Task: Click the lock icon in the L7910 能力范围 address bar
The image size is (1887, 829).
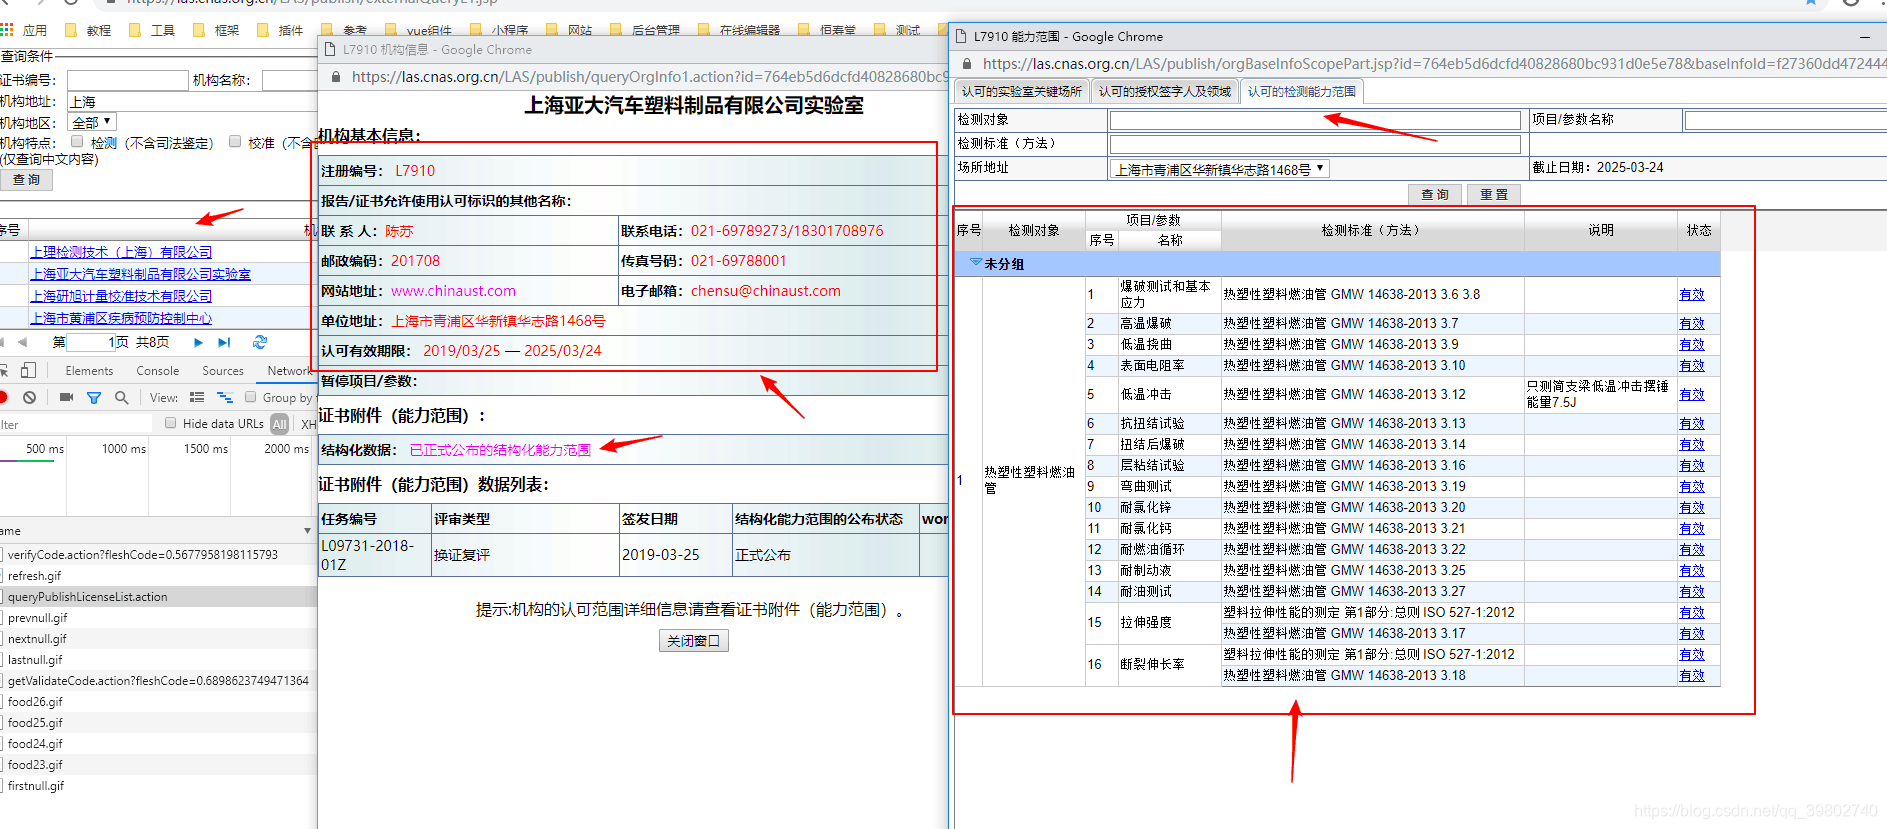Action: tap(967, 64)
